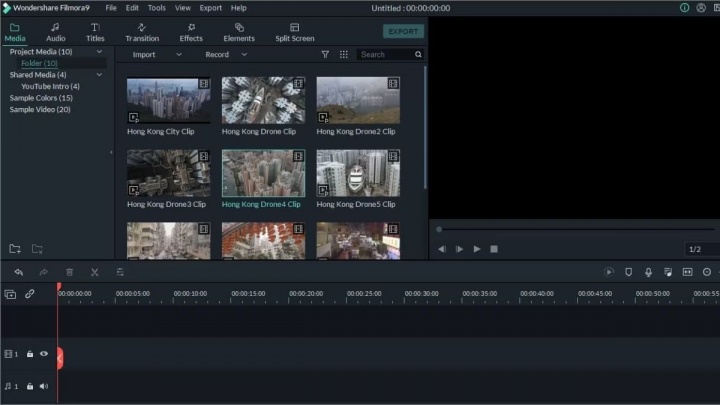
Task: Click the render preview icon
Action: (x=609, y=272)
